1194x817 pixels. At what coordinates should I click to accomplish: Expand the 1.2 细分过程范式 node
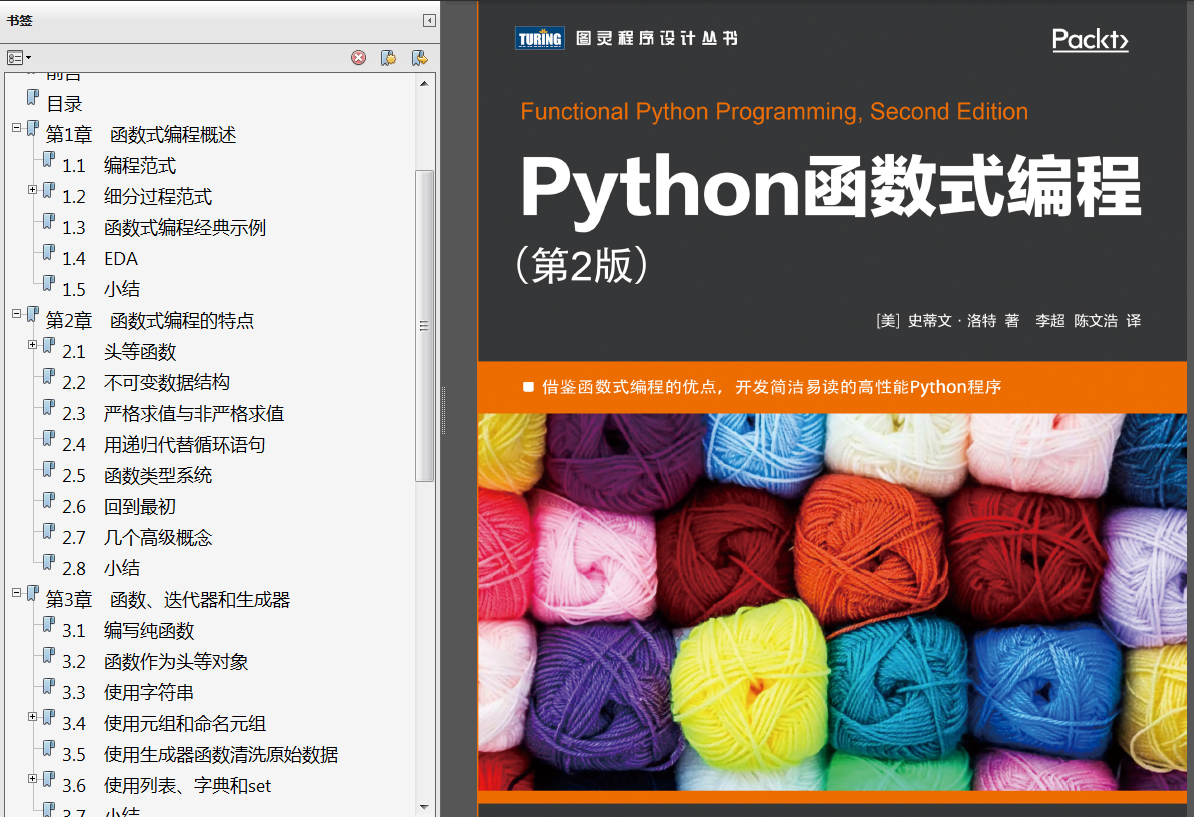(33, 190)
